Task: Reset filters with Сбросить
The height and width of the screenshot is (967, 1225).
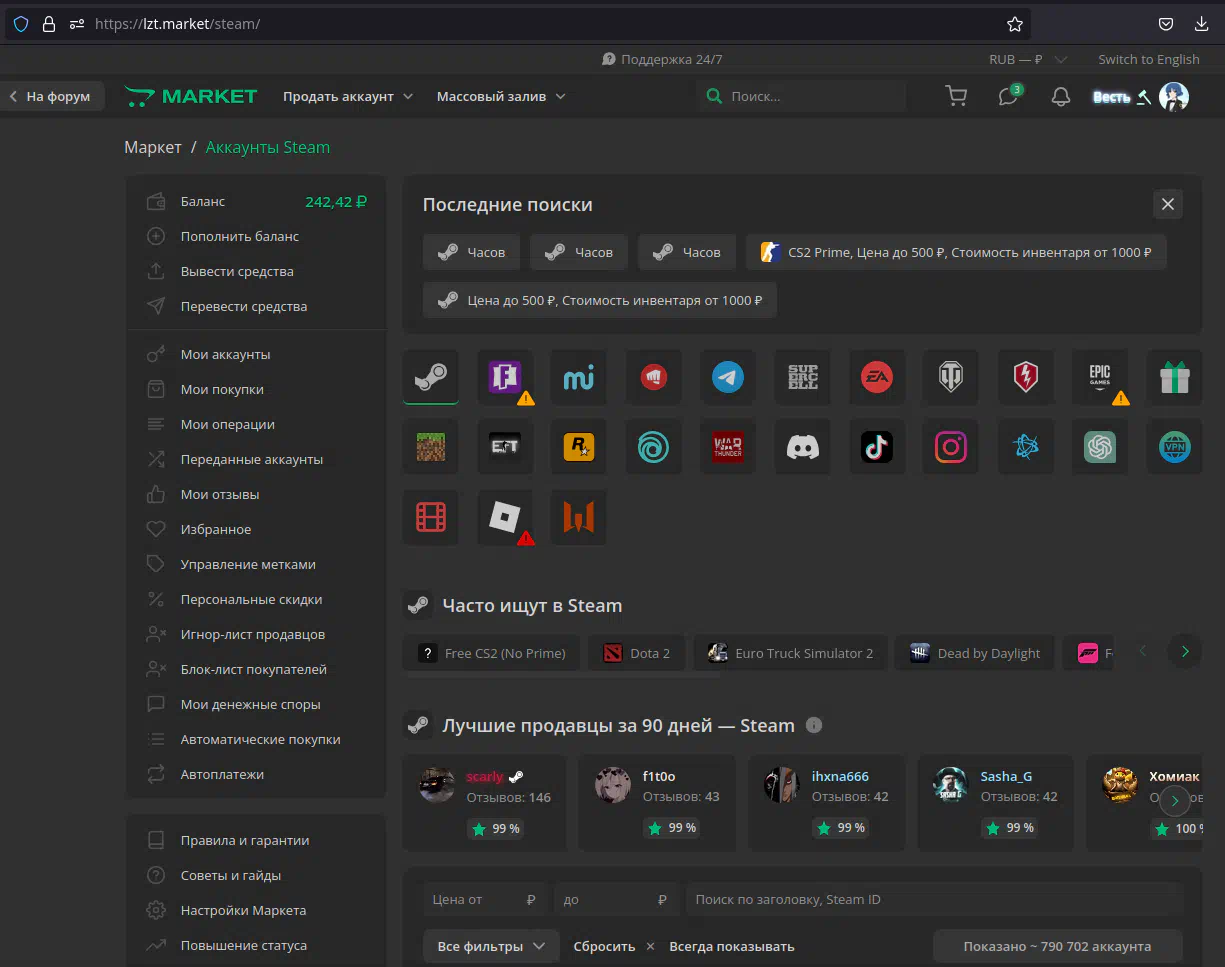Action: (x=613, y=946)
